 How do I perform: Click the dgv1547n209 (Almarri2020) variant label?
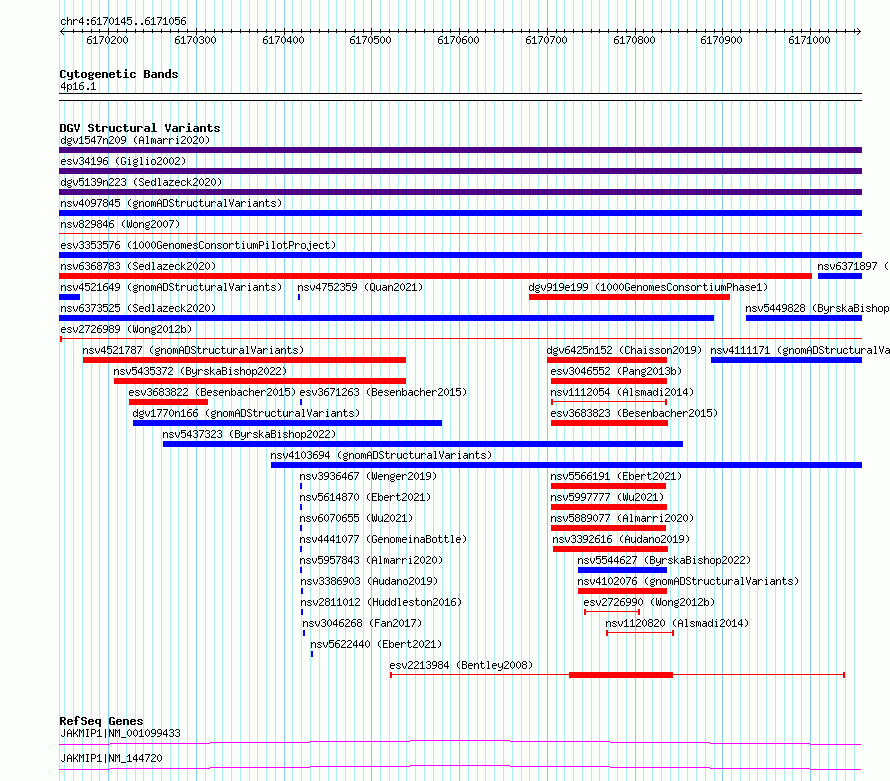(135, 140)
